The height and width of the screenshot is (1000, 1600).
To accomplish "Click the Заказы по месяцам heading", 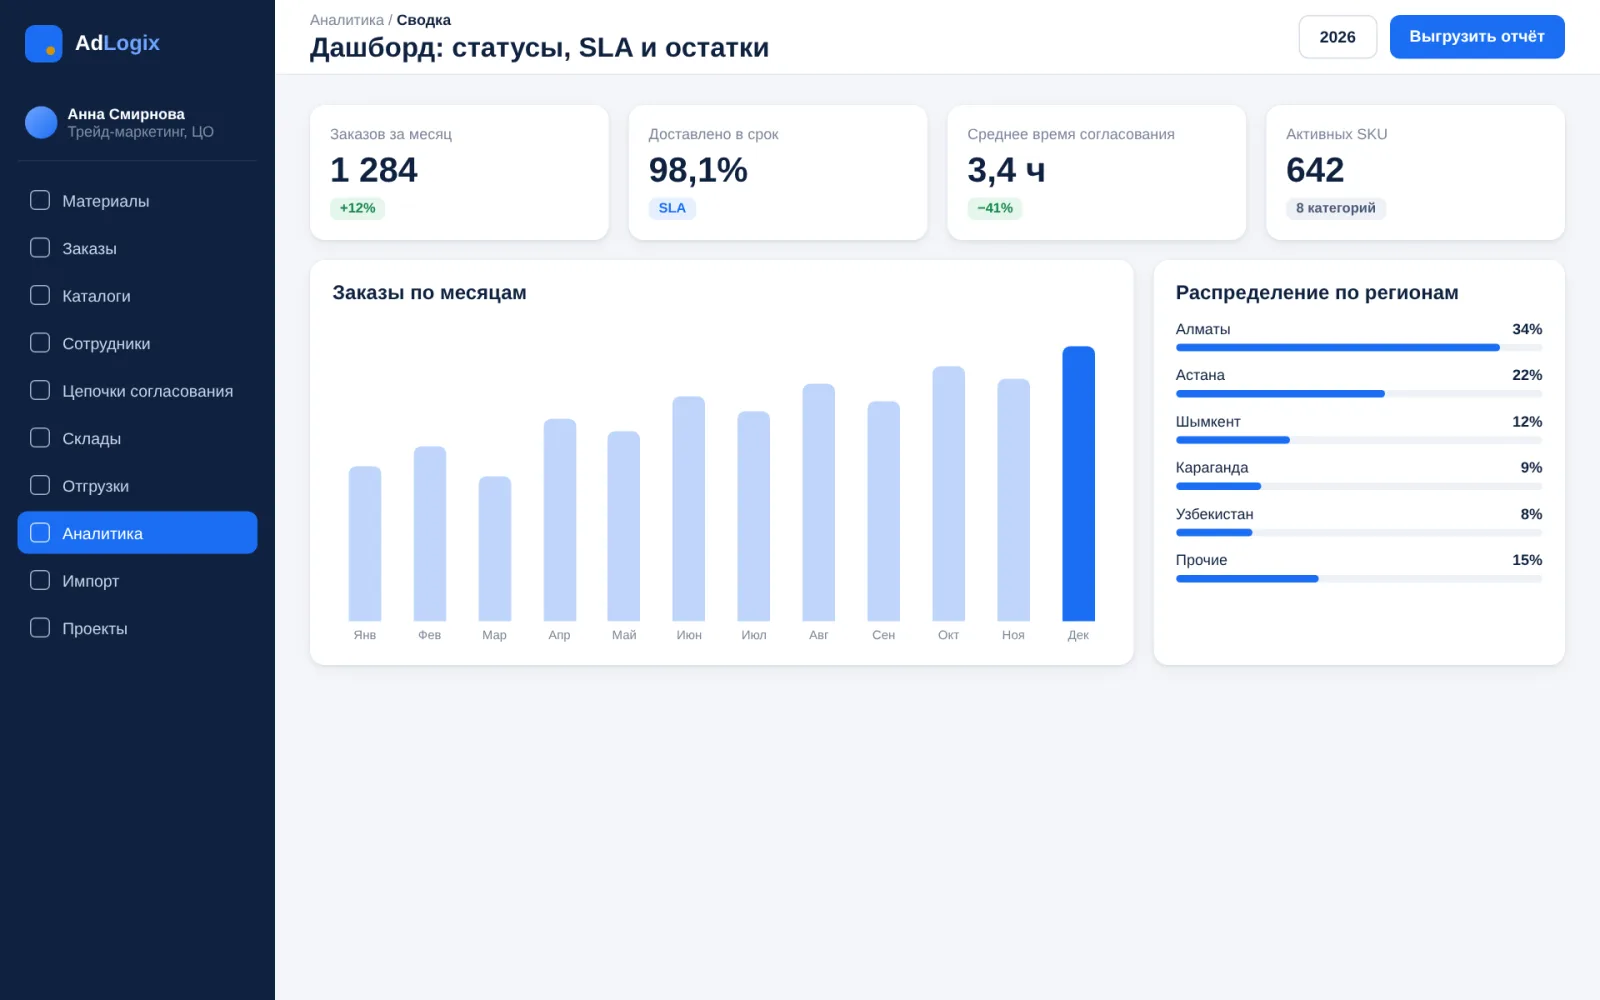I will (429, 293).
